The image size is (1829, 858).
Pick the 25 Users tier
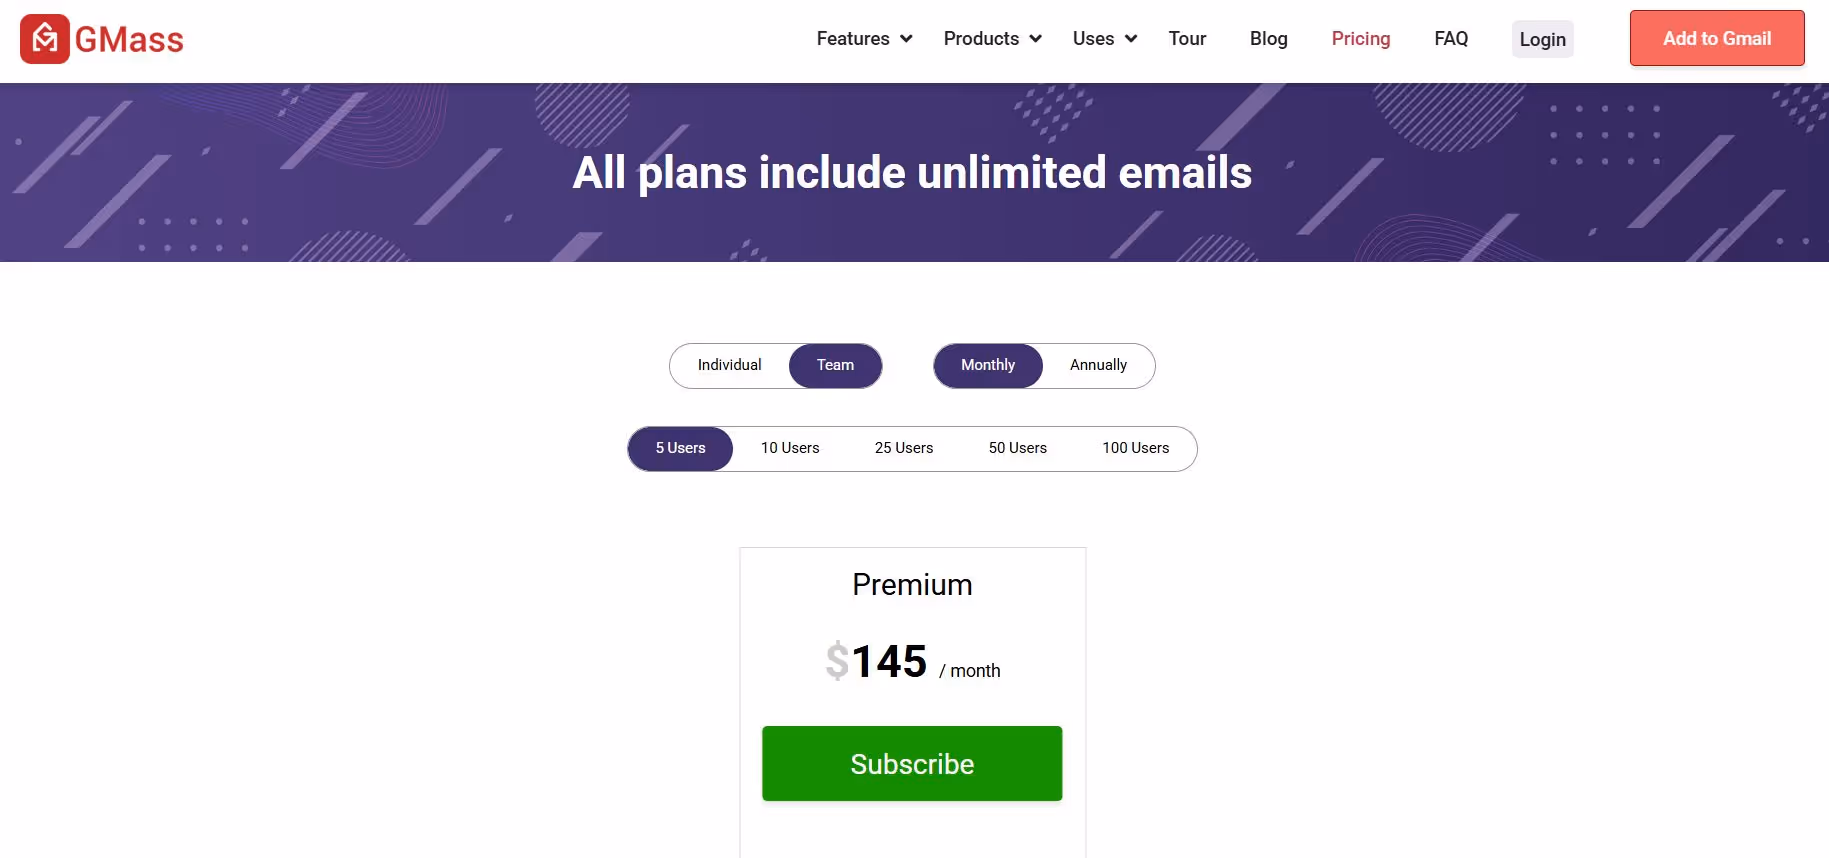[x=903, y=448]
